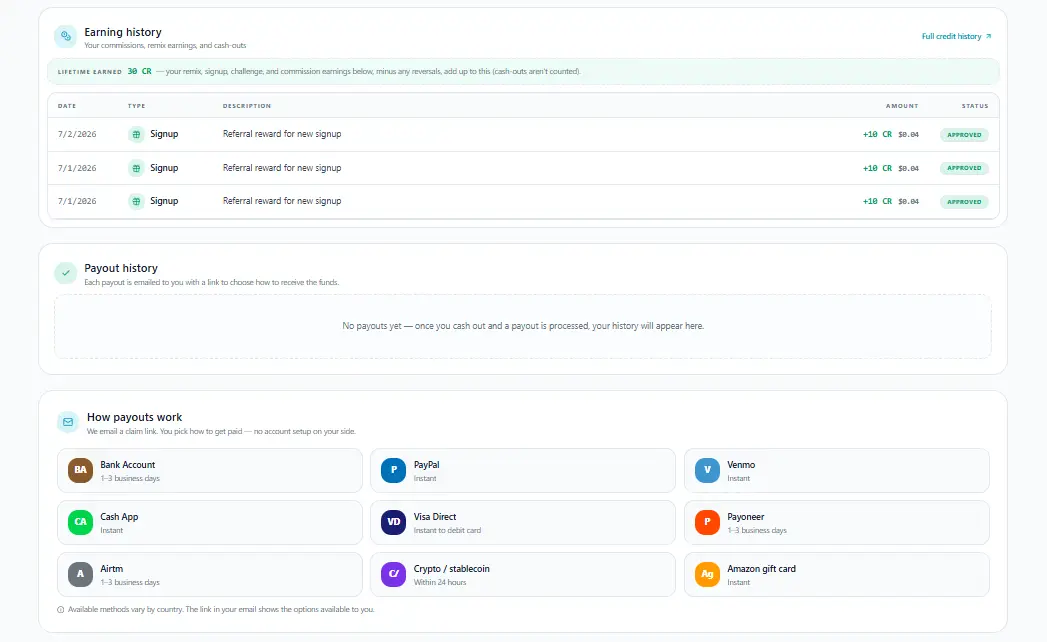Click the purple Crypto stablecoin icon

(393, 574)
